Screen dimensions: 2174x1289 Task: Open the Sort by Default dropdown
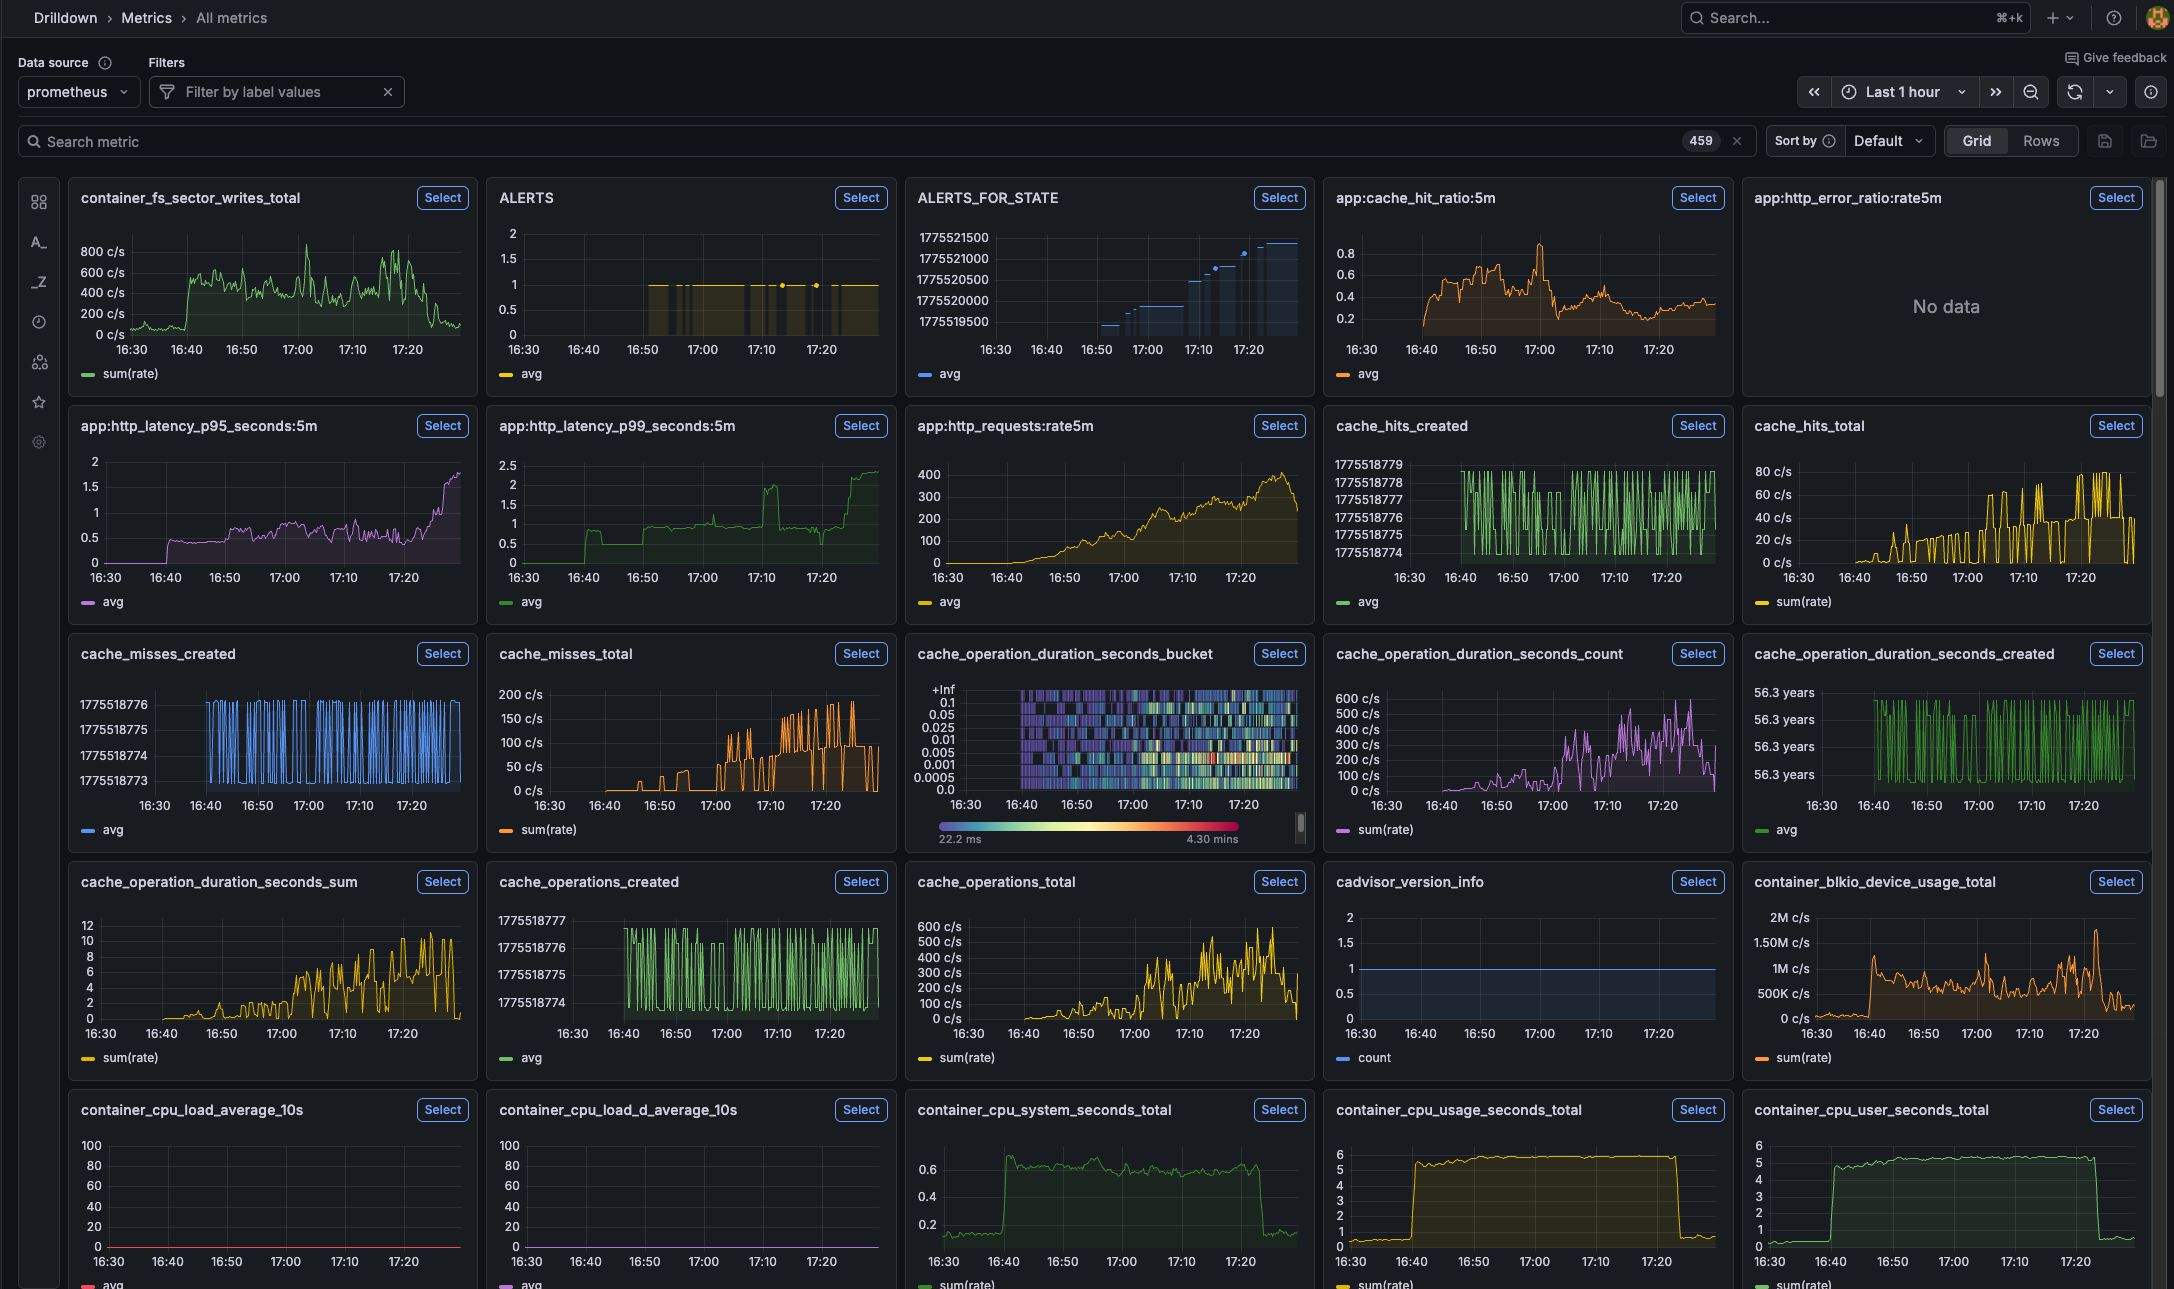coord(1888,141)
